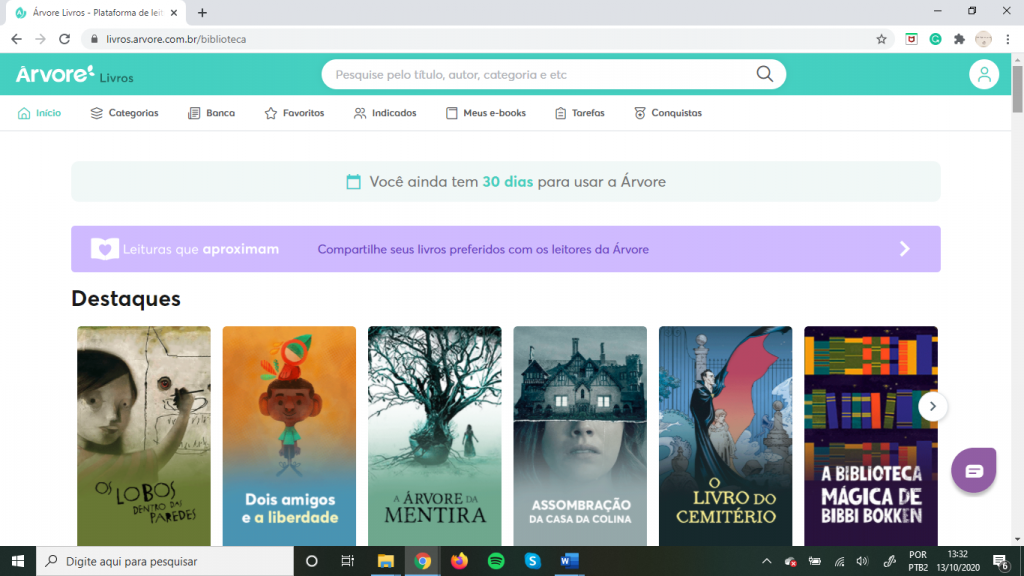
Task: Launch Spotify from the taskbar
Action: point(496,561)
